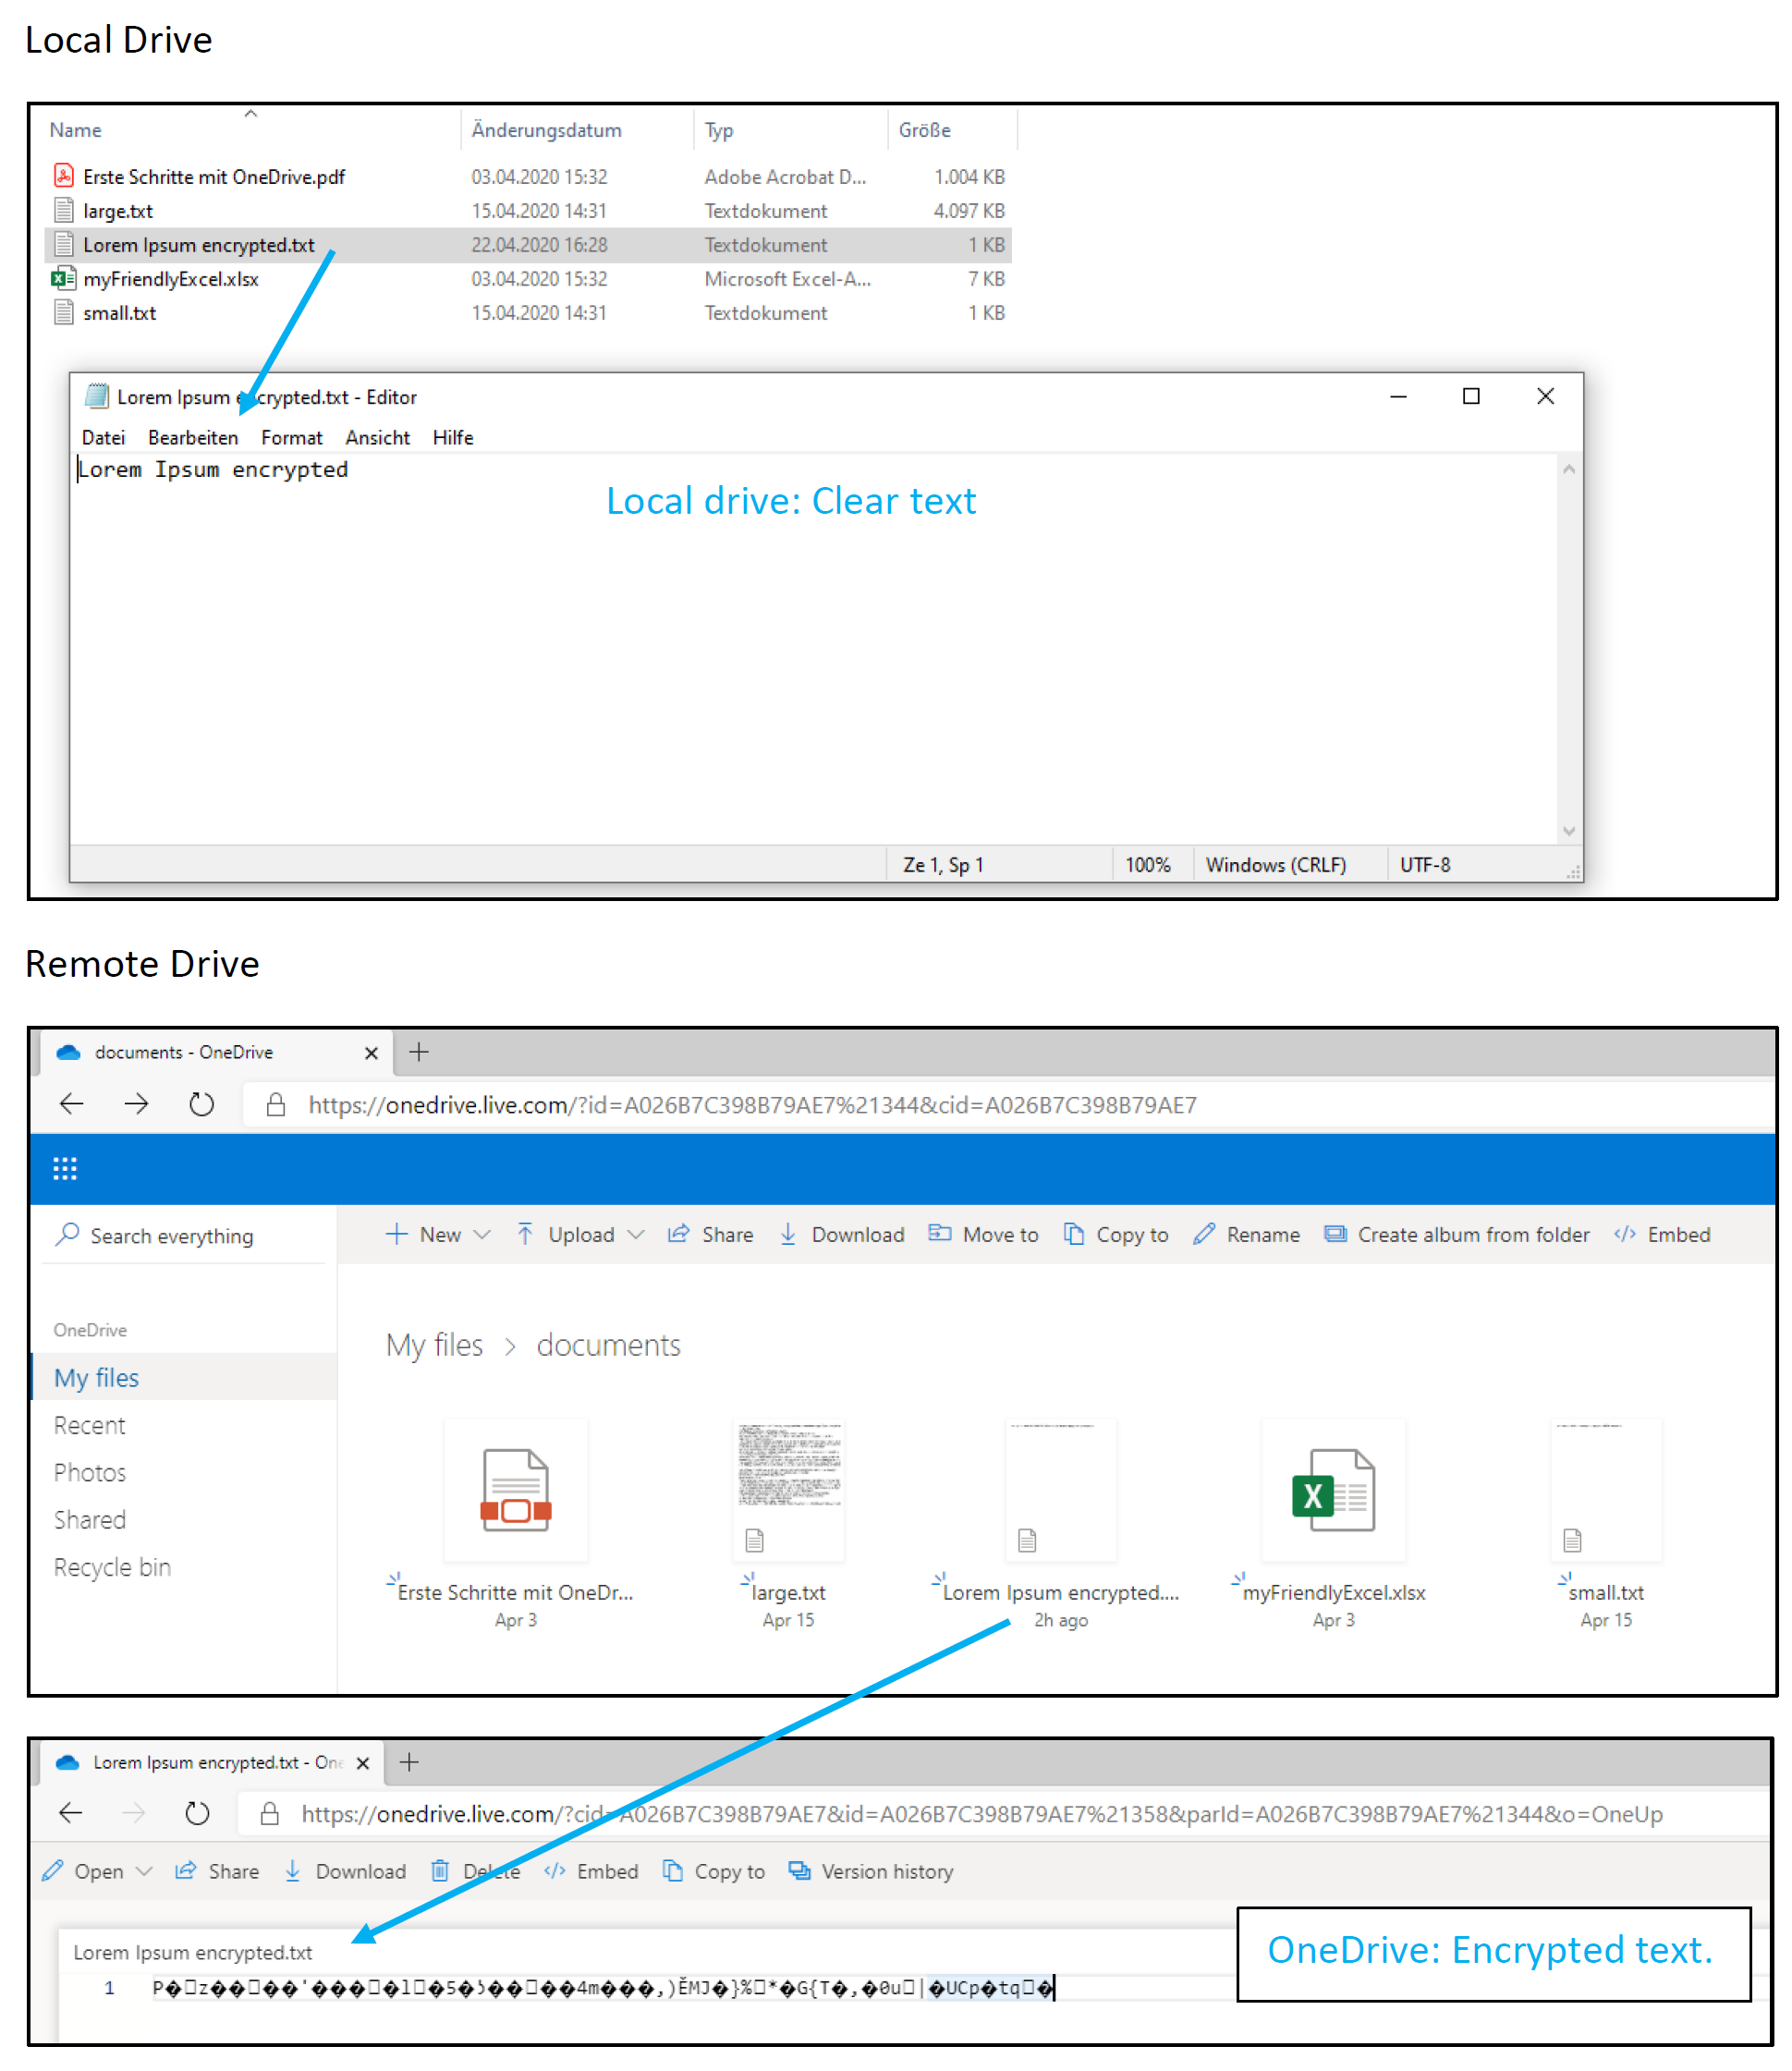Open Lorem Ipsum encrypted thumbnail in OneDrive
This screenshot has height=2071, width=1792.
(x=1060, y=1488)
